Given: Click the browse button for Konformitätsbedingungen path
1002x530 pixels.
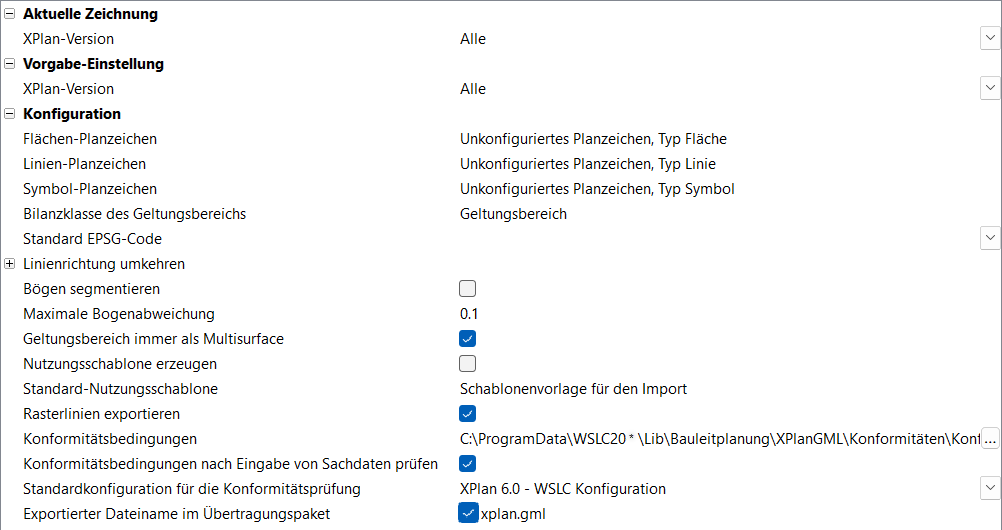Looking at the screenshot, I should pyautogui.click(x=990, y=439).
